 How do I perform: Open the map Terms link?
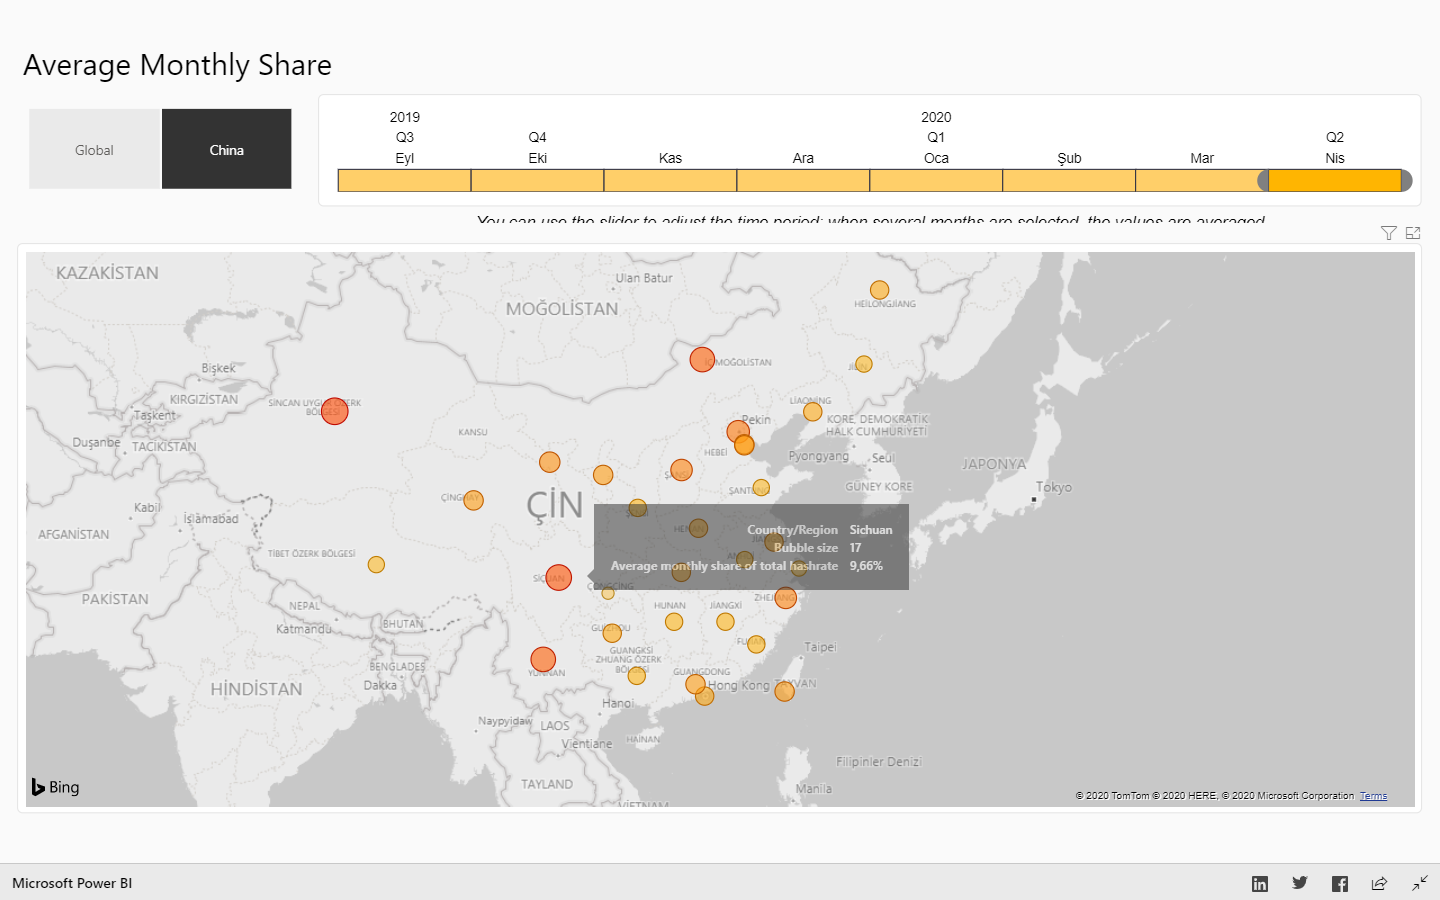click(x=1373, y=796)
